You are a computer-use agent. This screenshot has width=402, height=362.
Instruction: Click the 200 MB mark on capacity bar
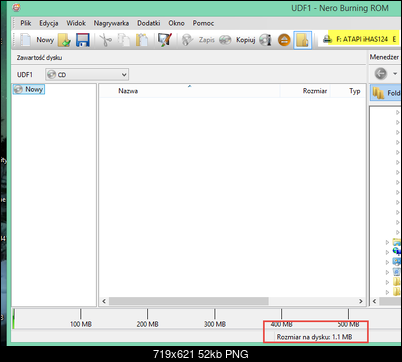coord(147,324)
